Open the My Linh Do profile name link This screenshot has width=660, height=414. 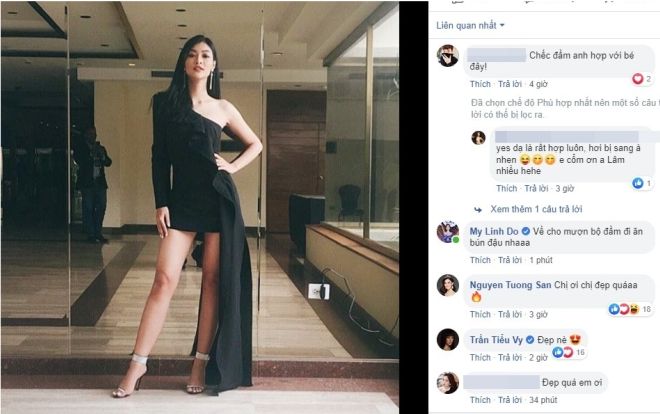tap(494, 231)
